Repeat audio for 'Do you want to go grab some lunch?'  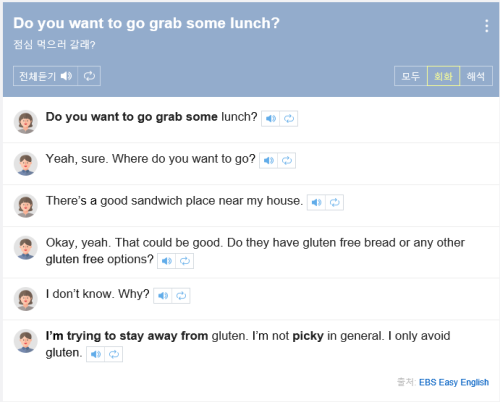(x=289, y=118)
